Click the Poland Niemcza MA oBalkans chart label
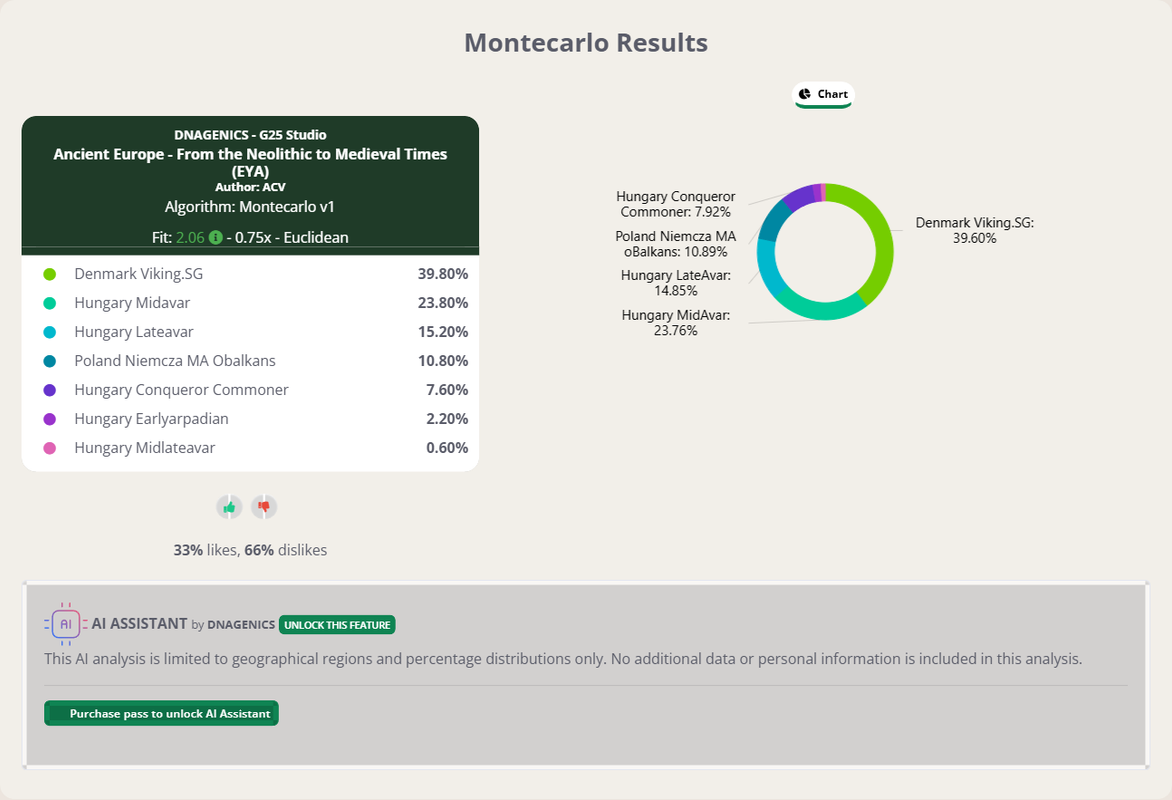The height and width of the screenshot is (800, 1172). pos(676,244)
